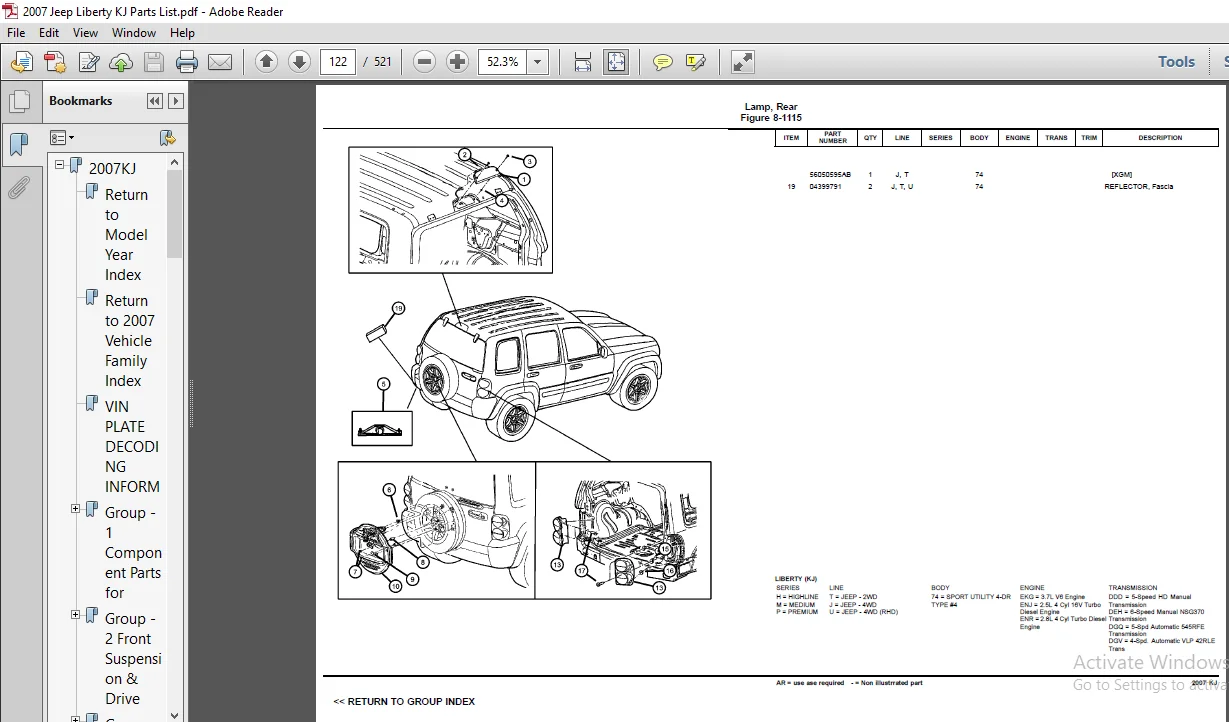Image resolution: width=1229 pixels, height=722 pixels.
Task: Open Return to 2007 Vehicle Family Index bookmark
Action: pos(130,341)
